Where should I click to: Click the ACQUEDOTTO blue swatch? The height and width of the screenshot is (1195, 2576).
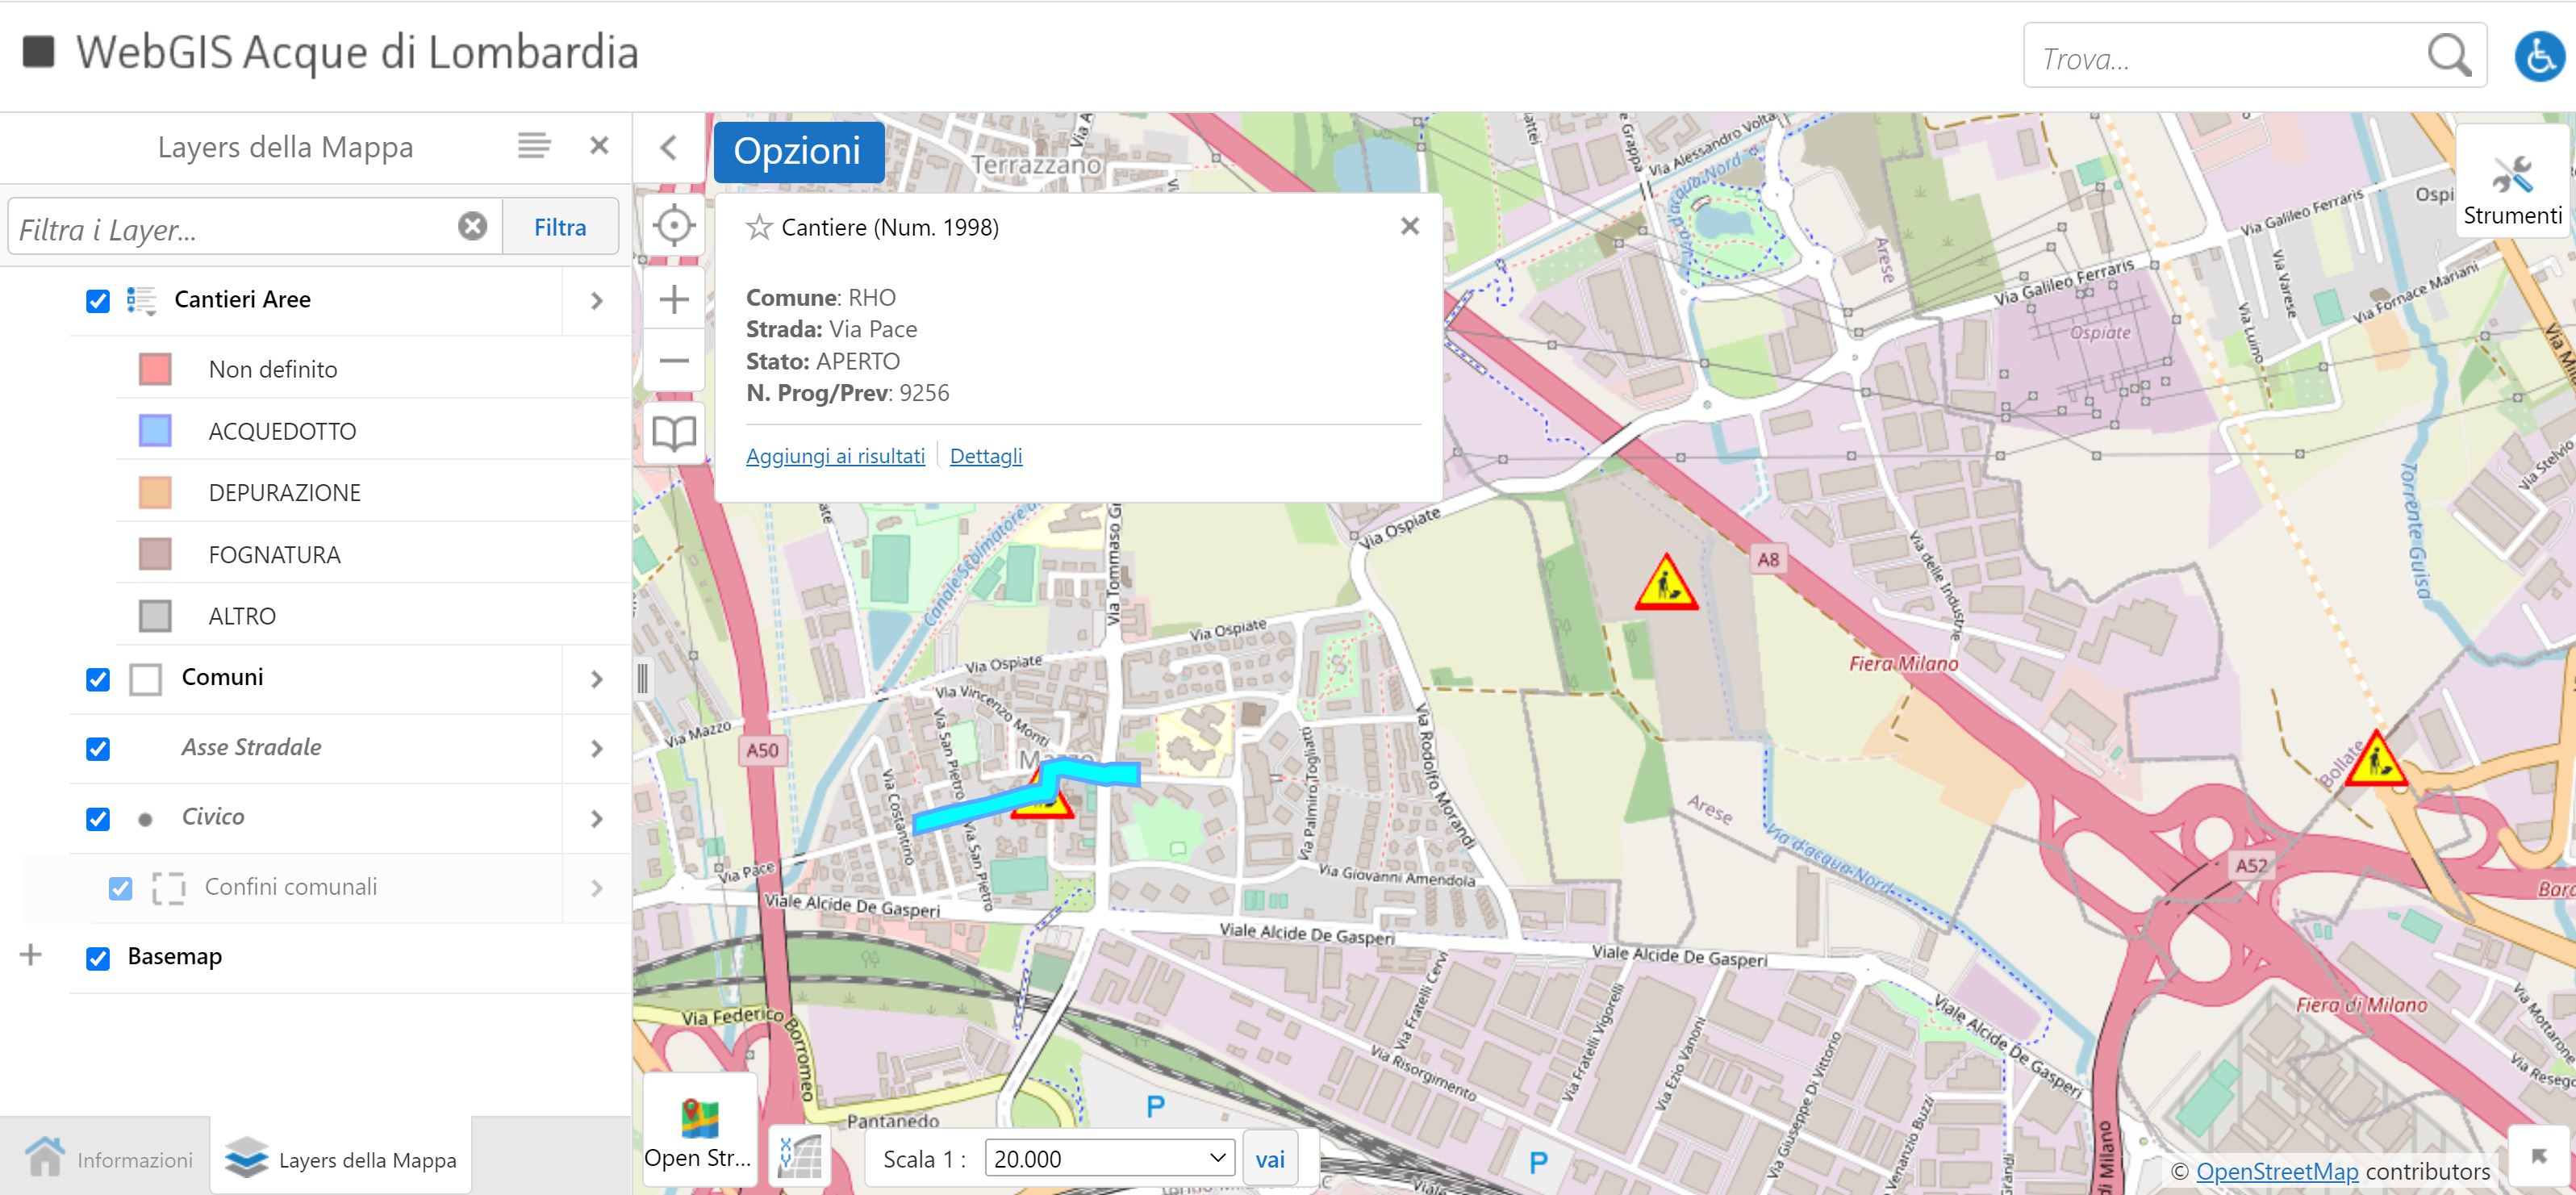tap(155, 431)
